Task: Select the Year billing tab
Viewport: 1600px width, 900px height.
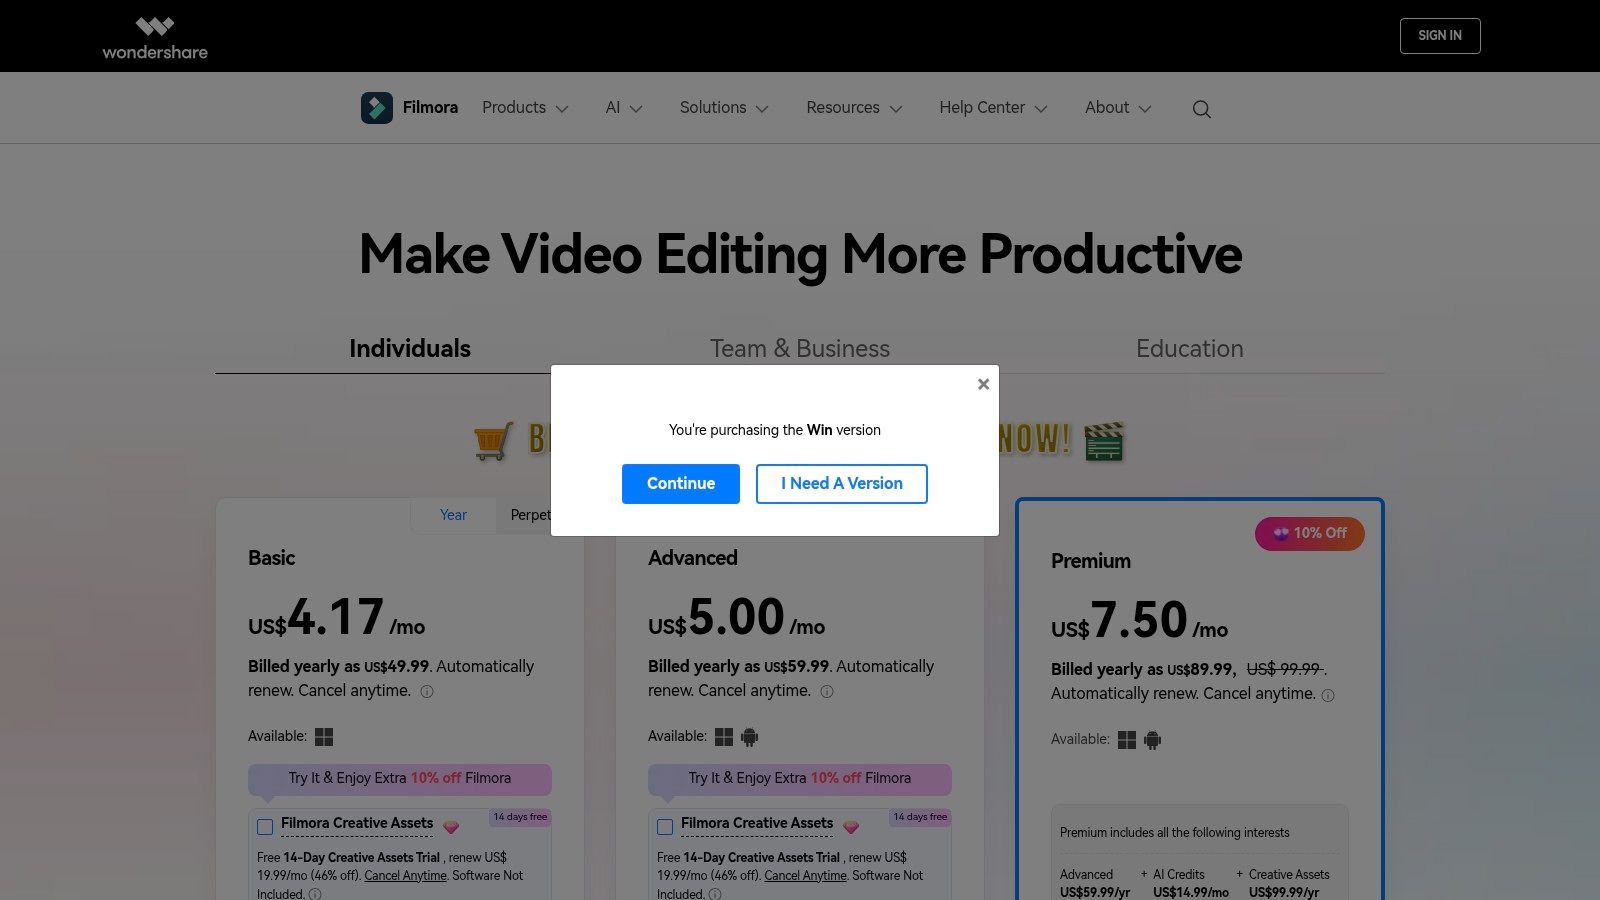Action: pyautogui.click(x=453, y=515)
